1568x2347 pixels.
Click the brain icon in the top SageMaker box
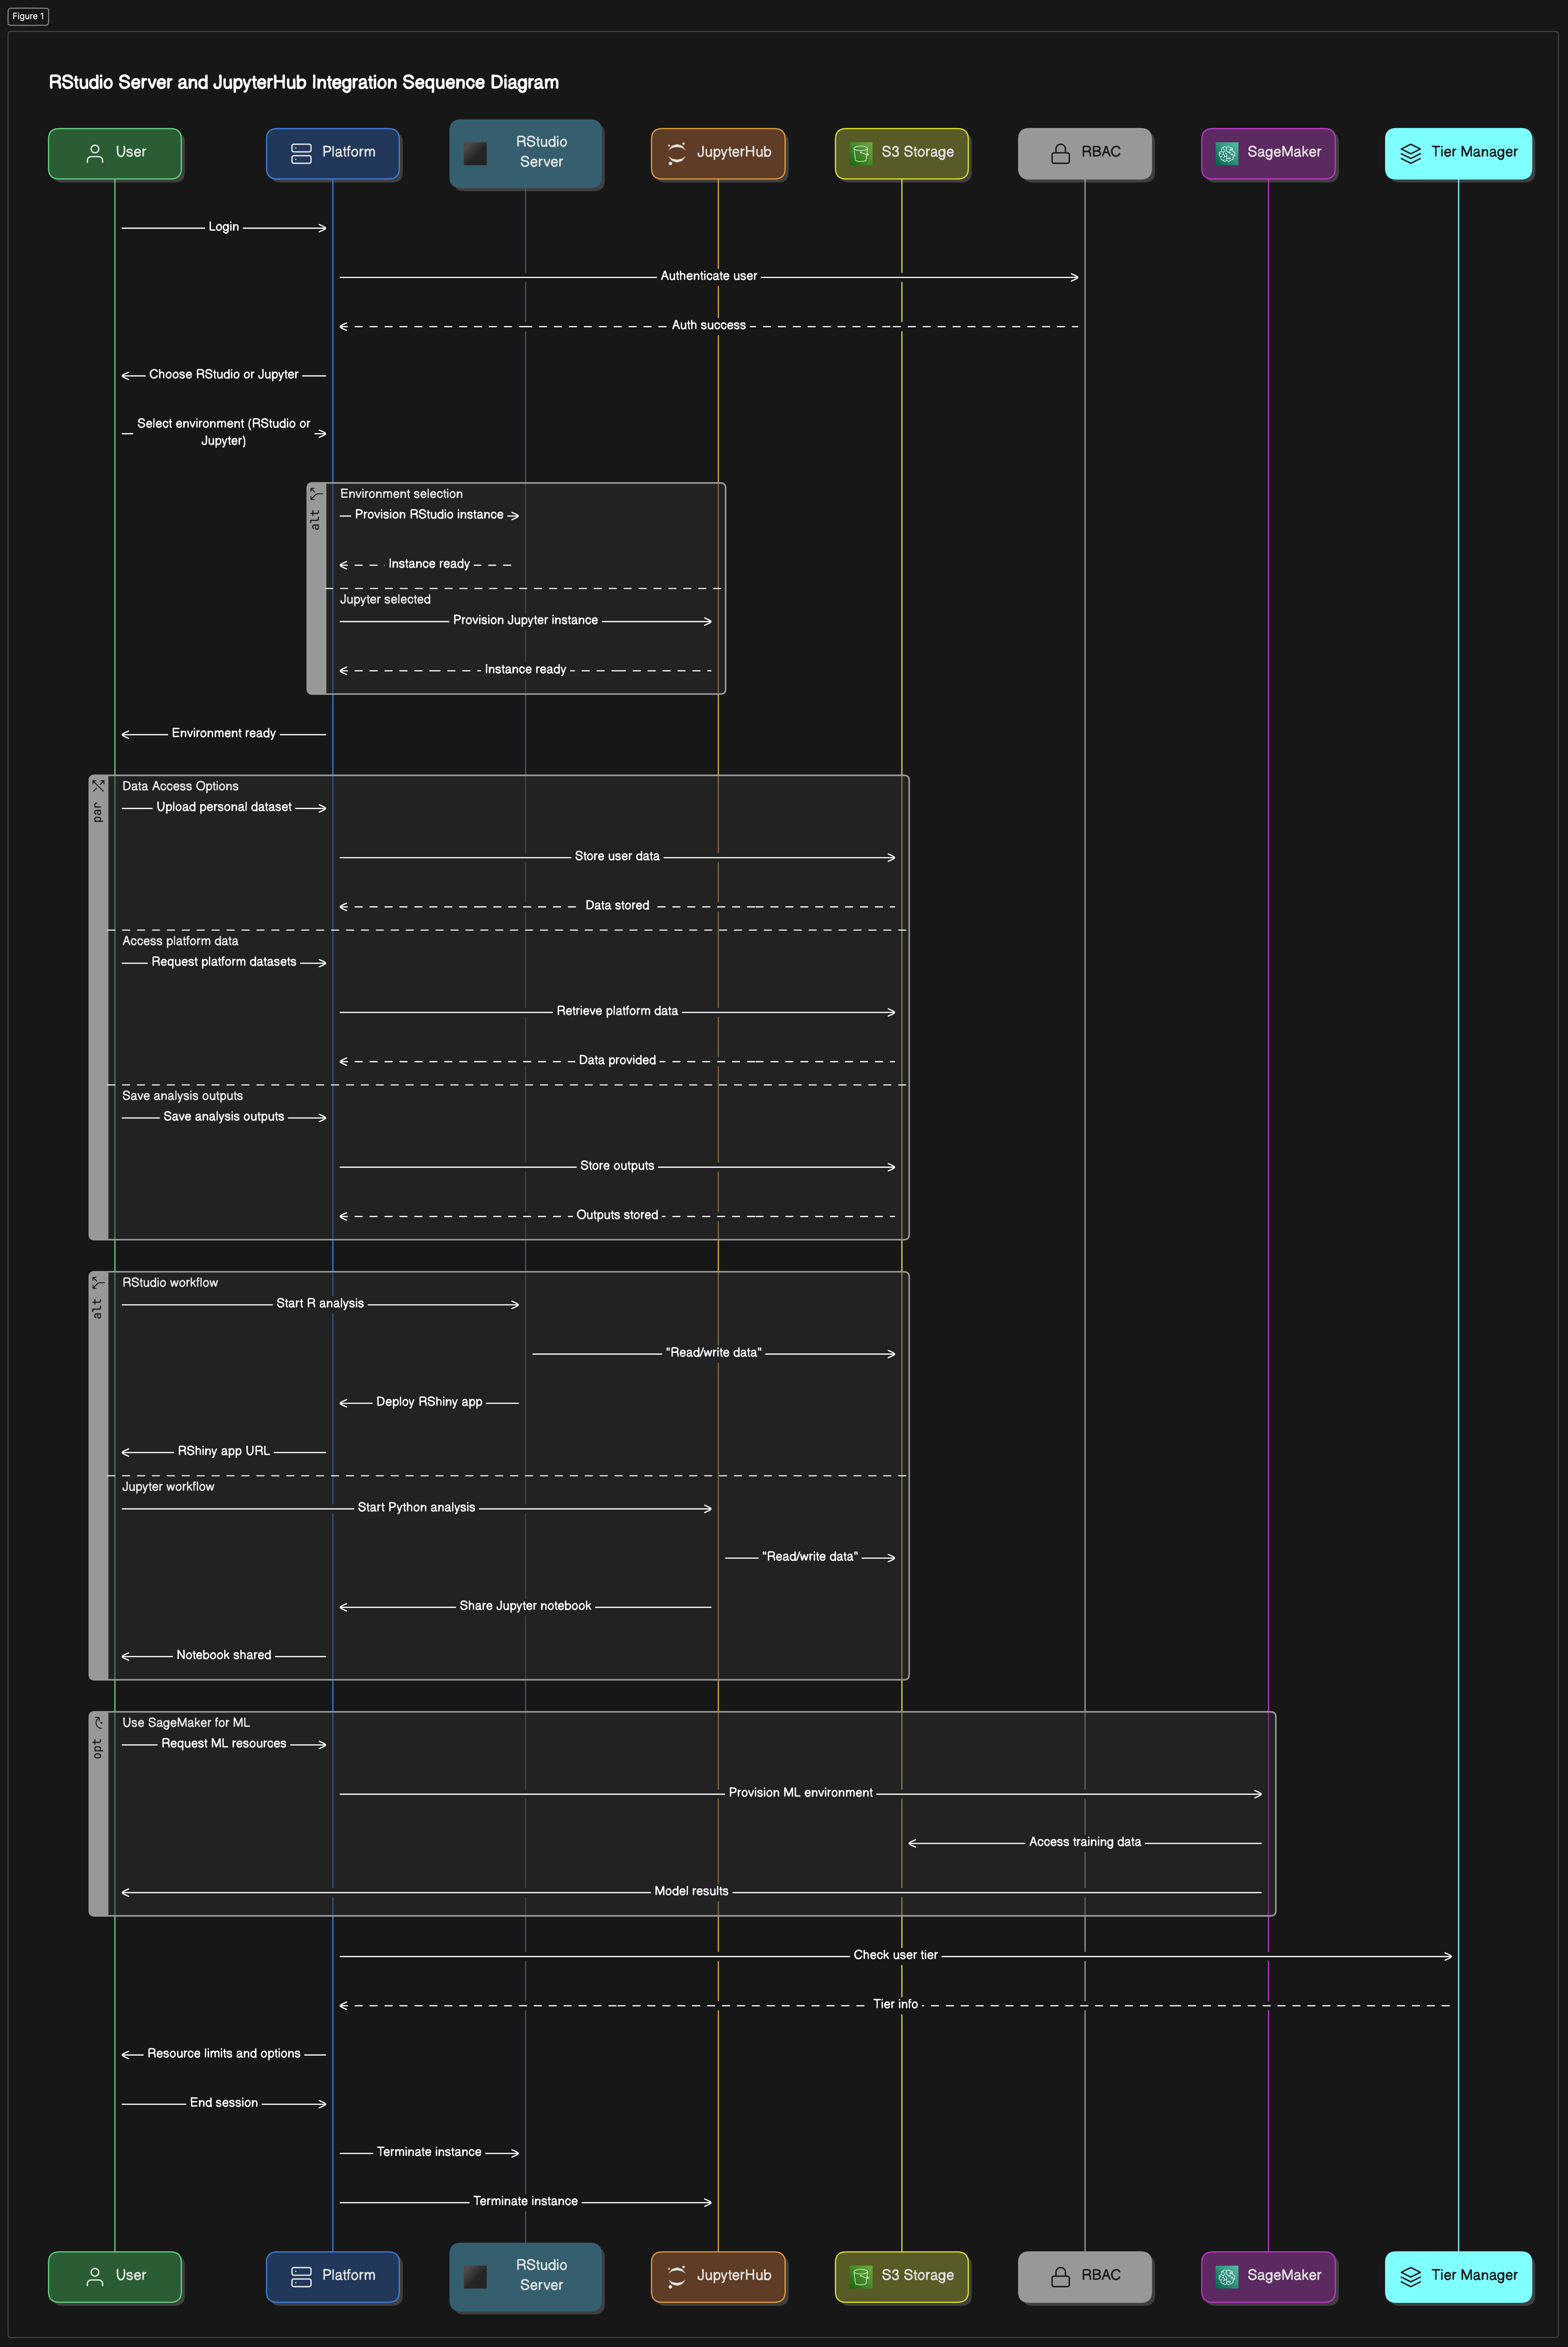pyautogui.click(x=1227, y=153)
